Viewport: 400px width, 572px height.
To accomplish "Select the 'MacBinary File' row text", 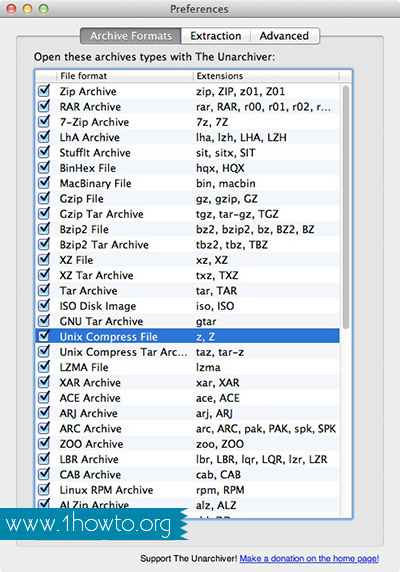I will pos(95,183).
